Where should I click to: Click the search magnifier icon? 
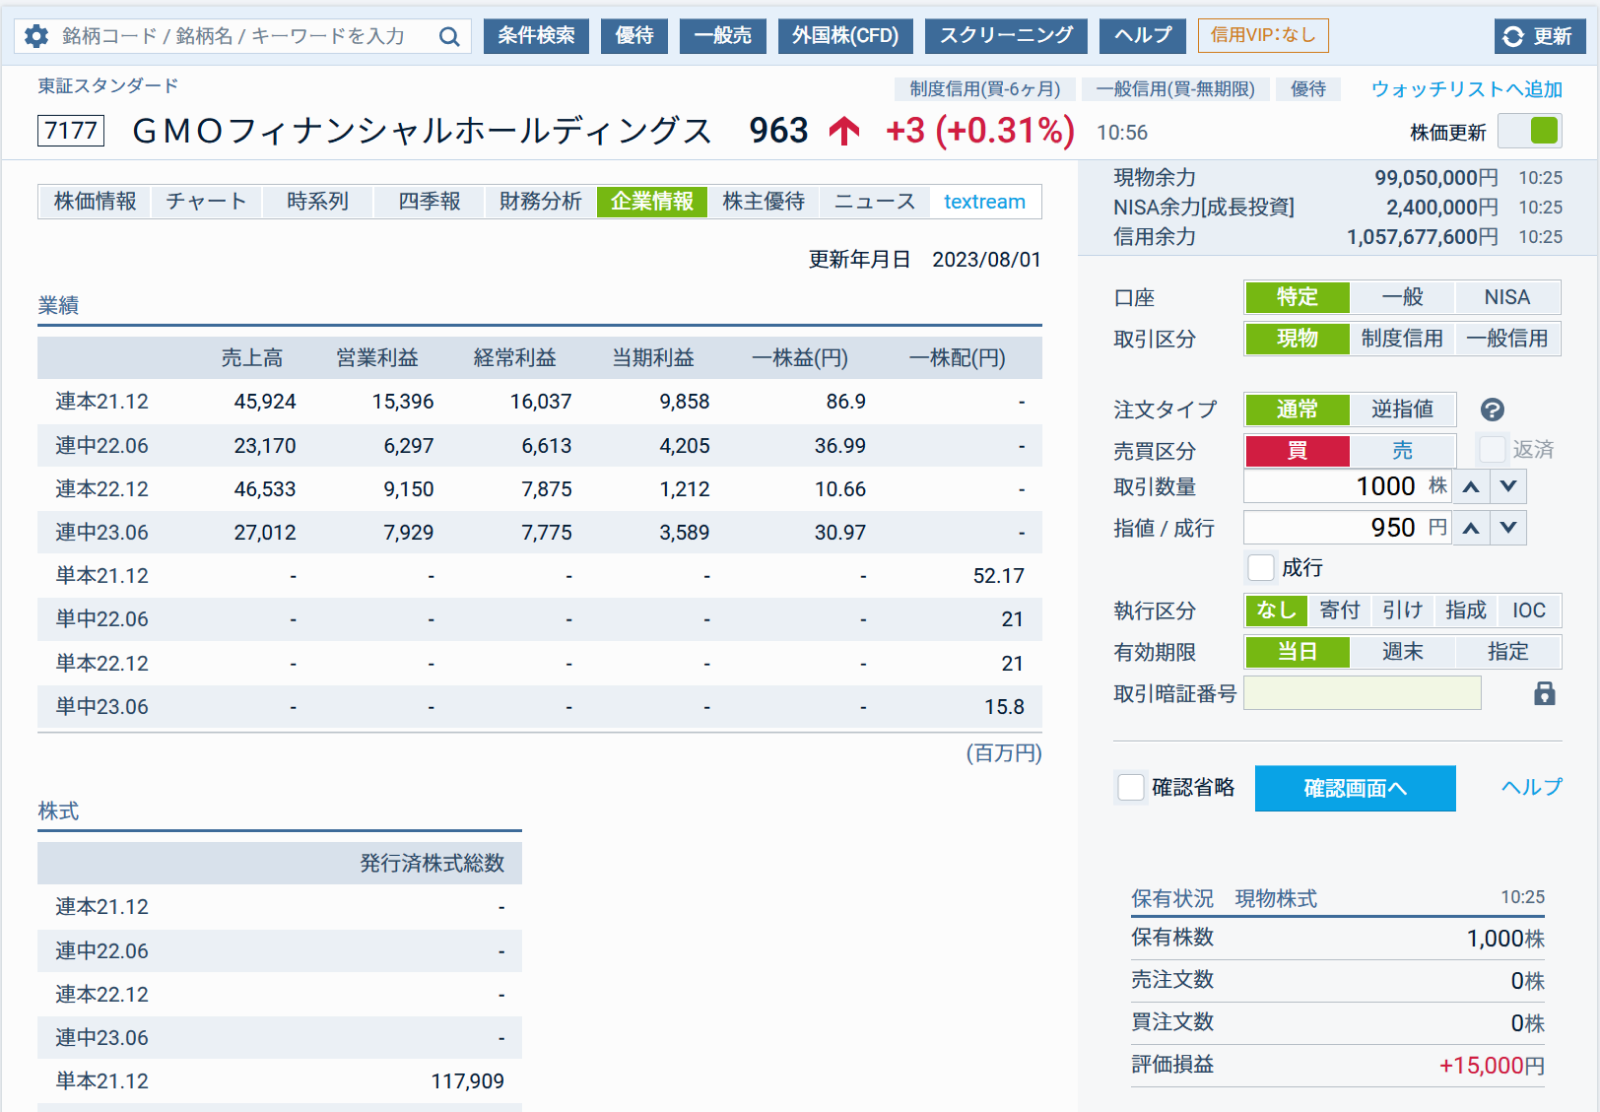pyautogui.click(x=449, y=35)
